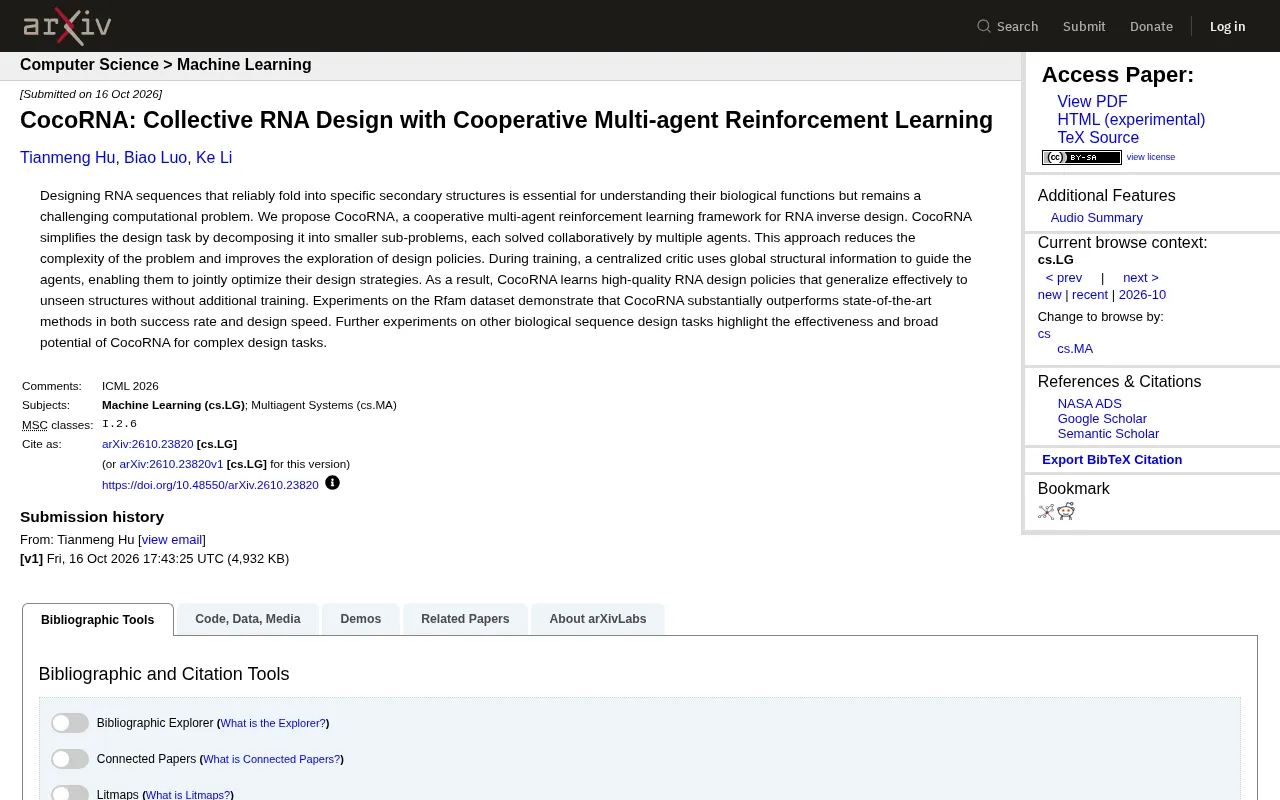Open the search magnifier icon
1280x800 pixels.
click(984, 26)
